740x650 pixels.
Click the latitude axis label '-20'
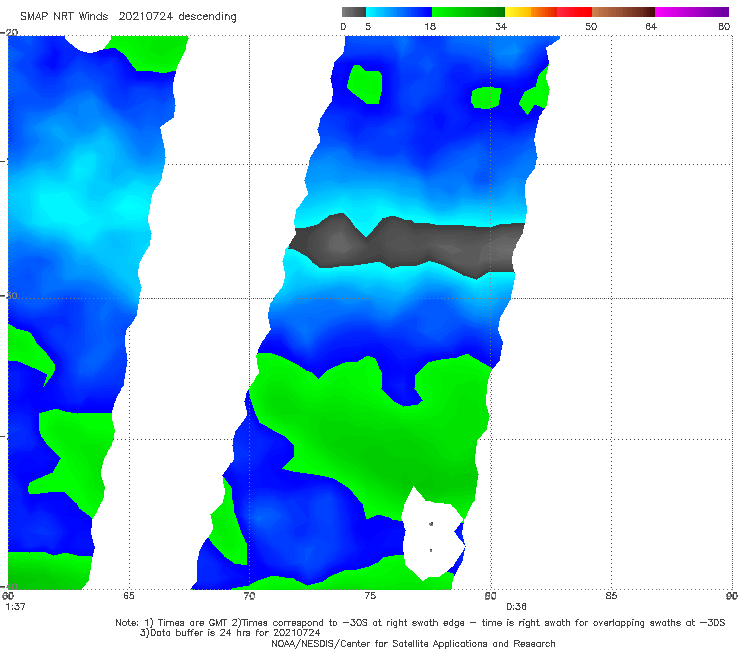tap(9, 32)
